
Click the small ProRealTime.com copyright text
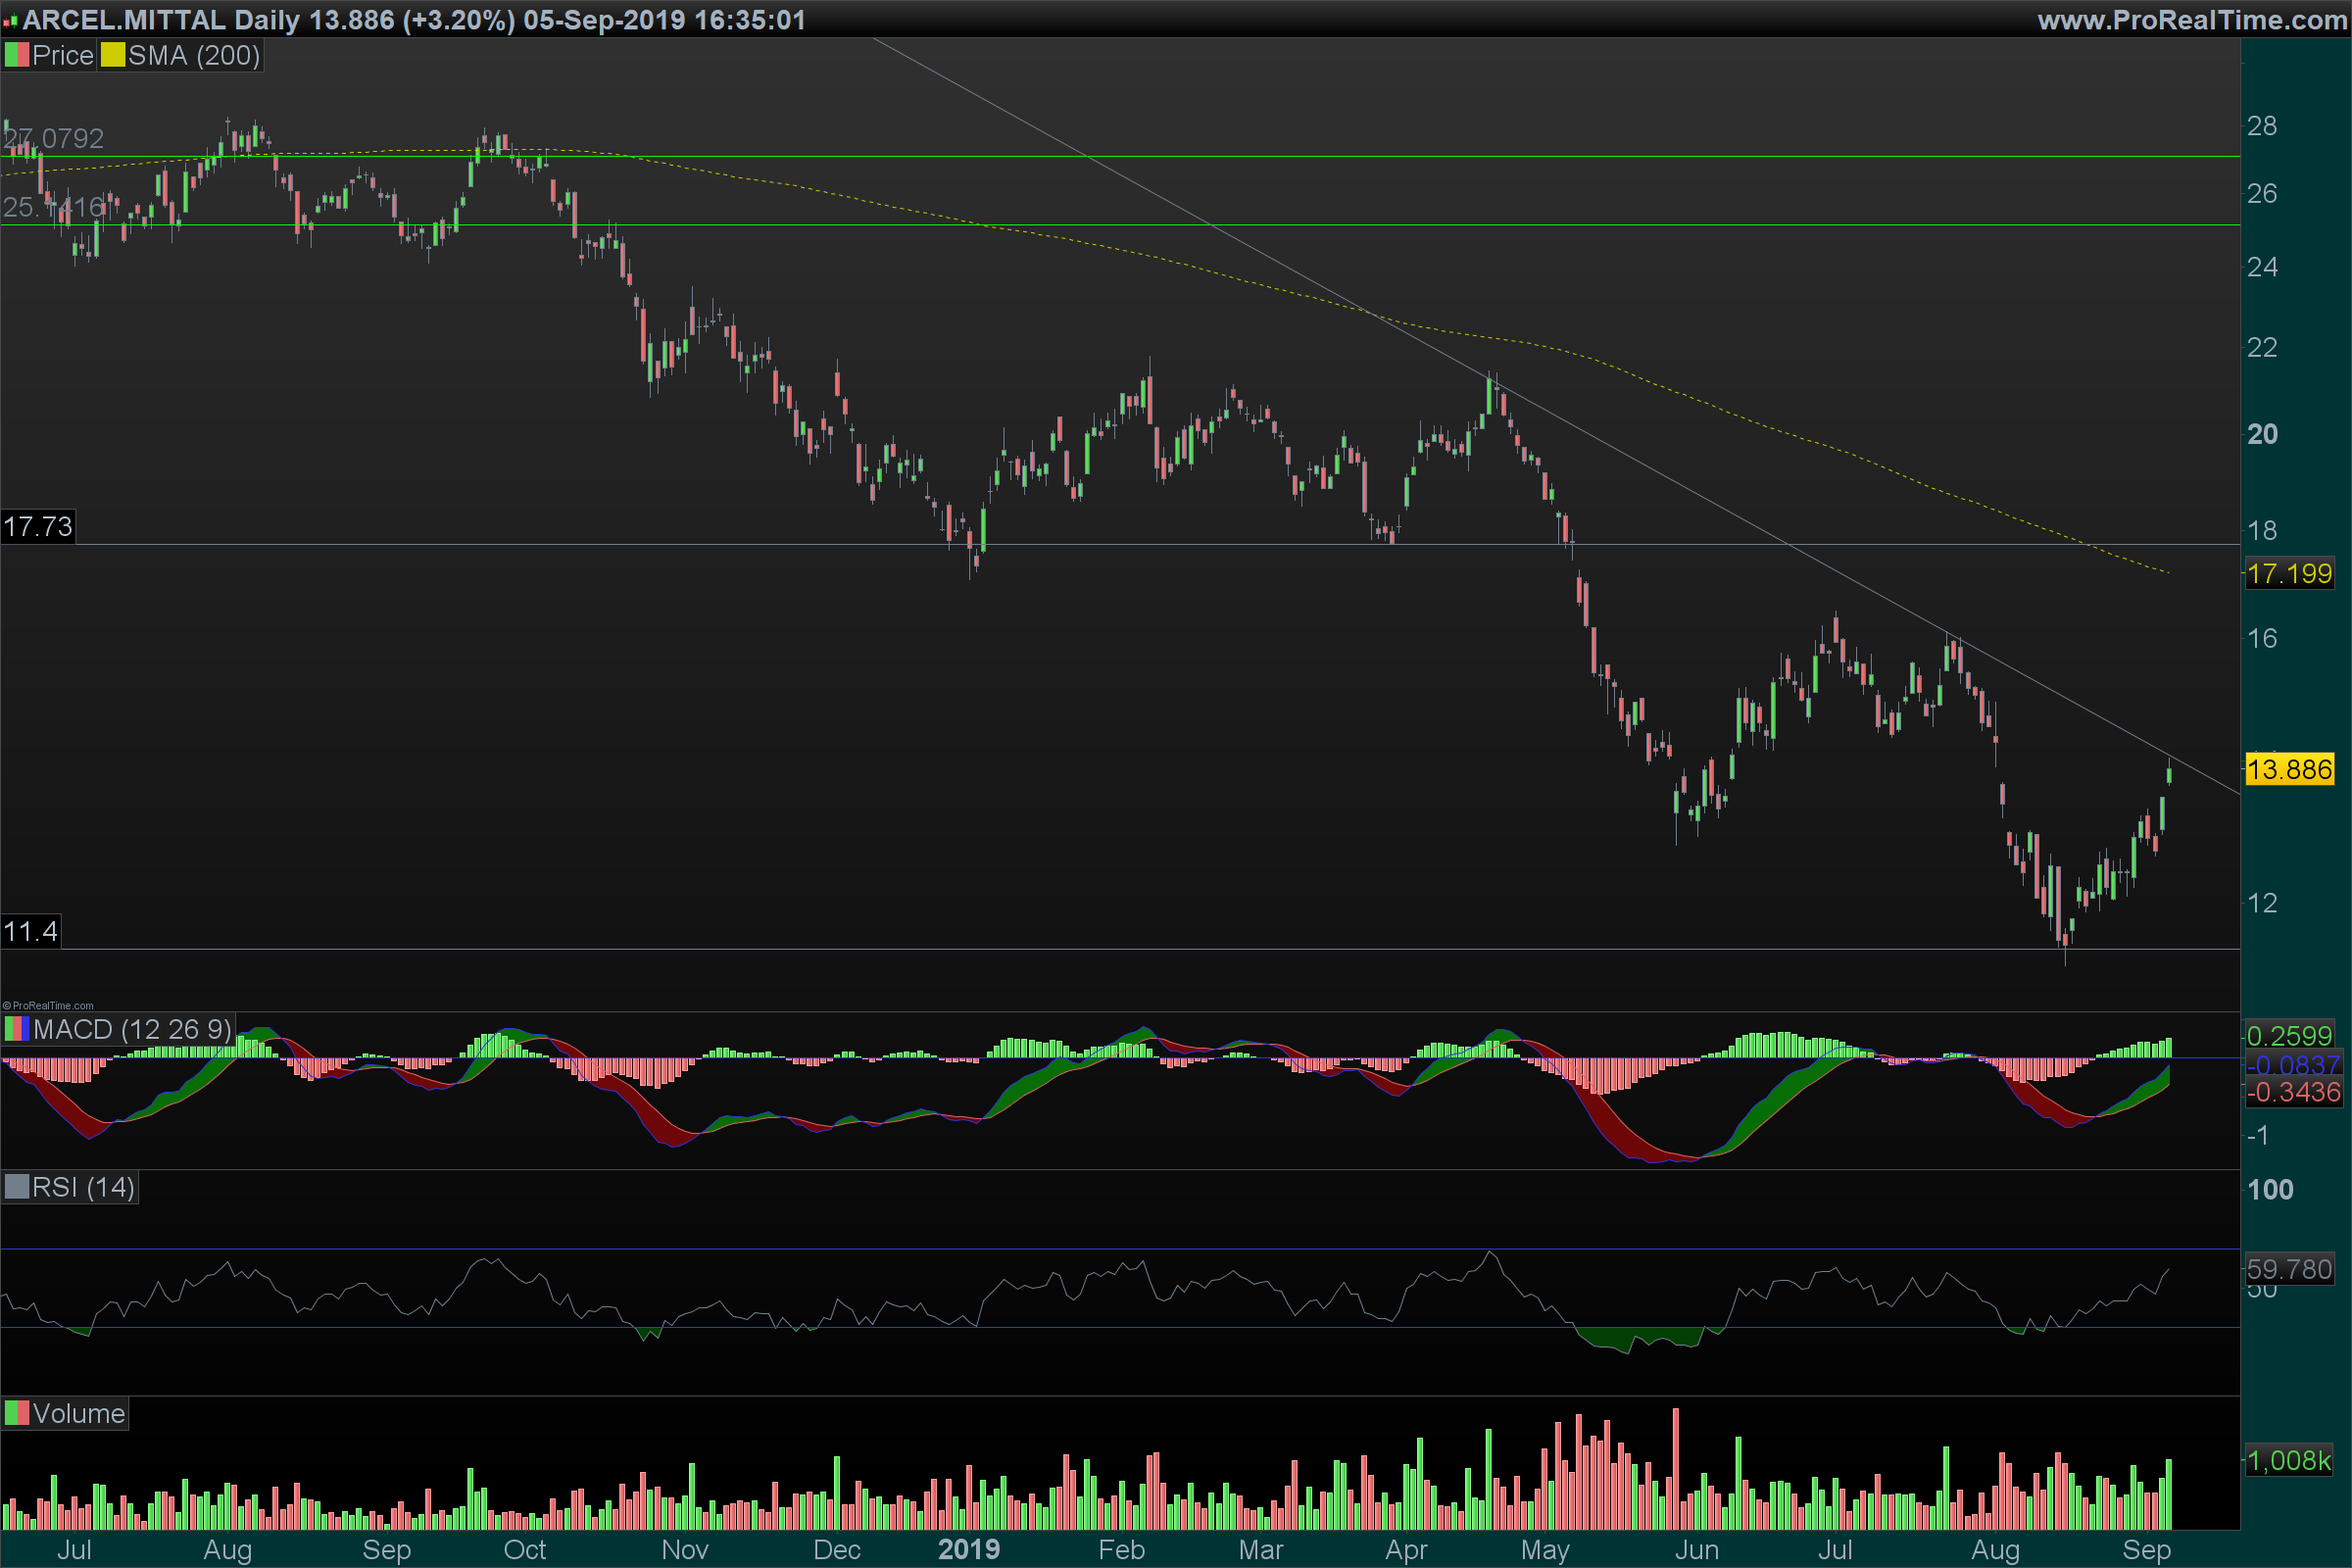[x=48, y=1006]
